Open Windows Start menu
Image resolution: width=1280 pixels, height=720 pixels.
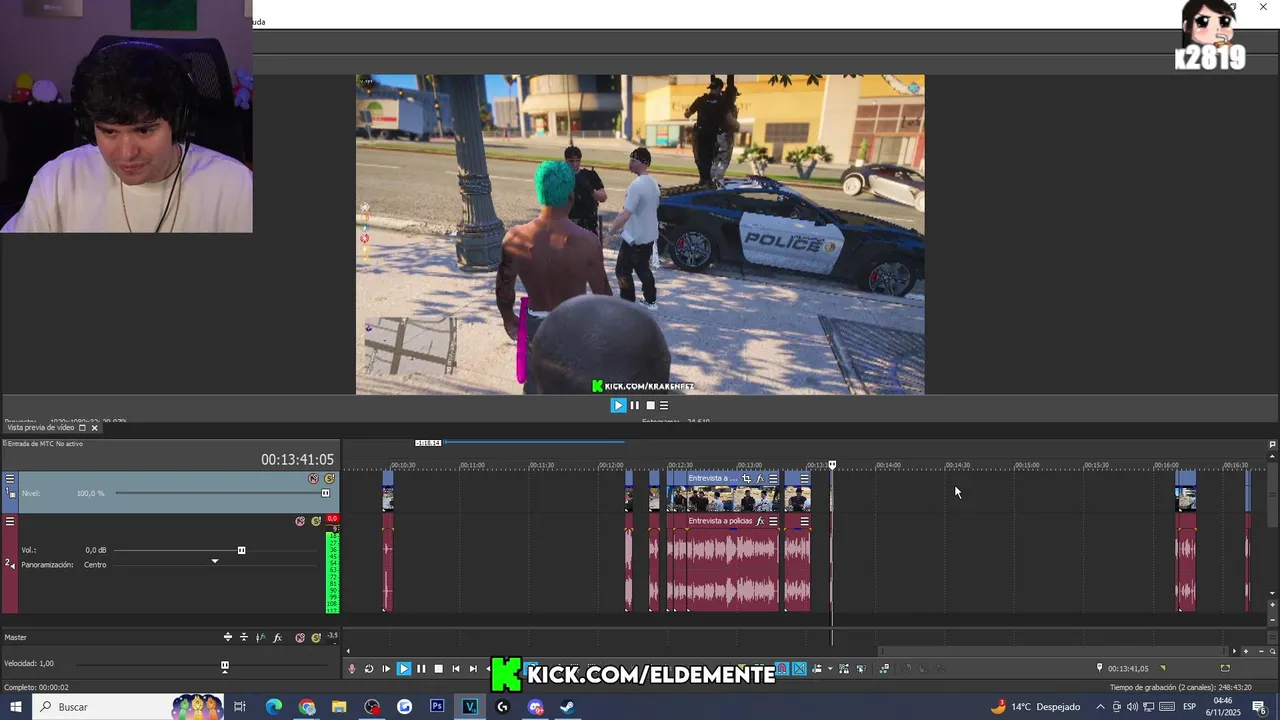coord(15,707)
